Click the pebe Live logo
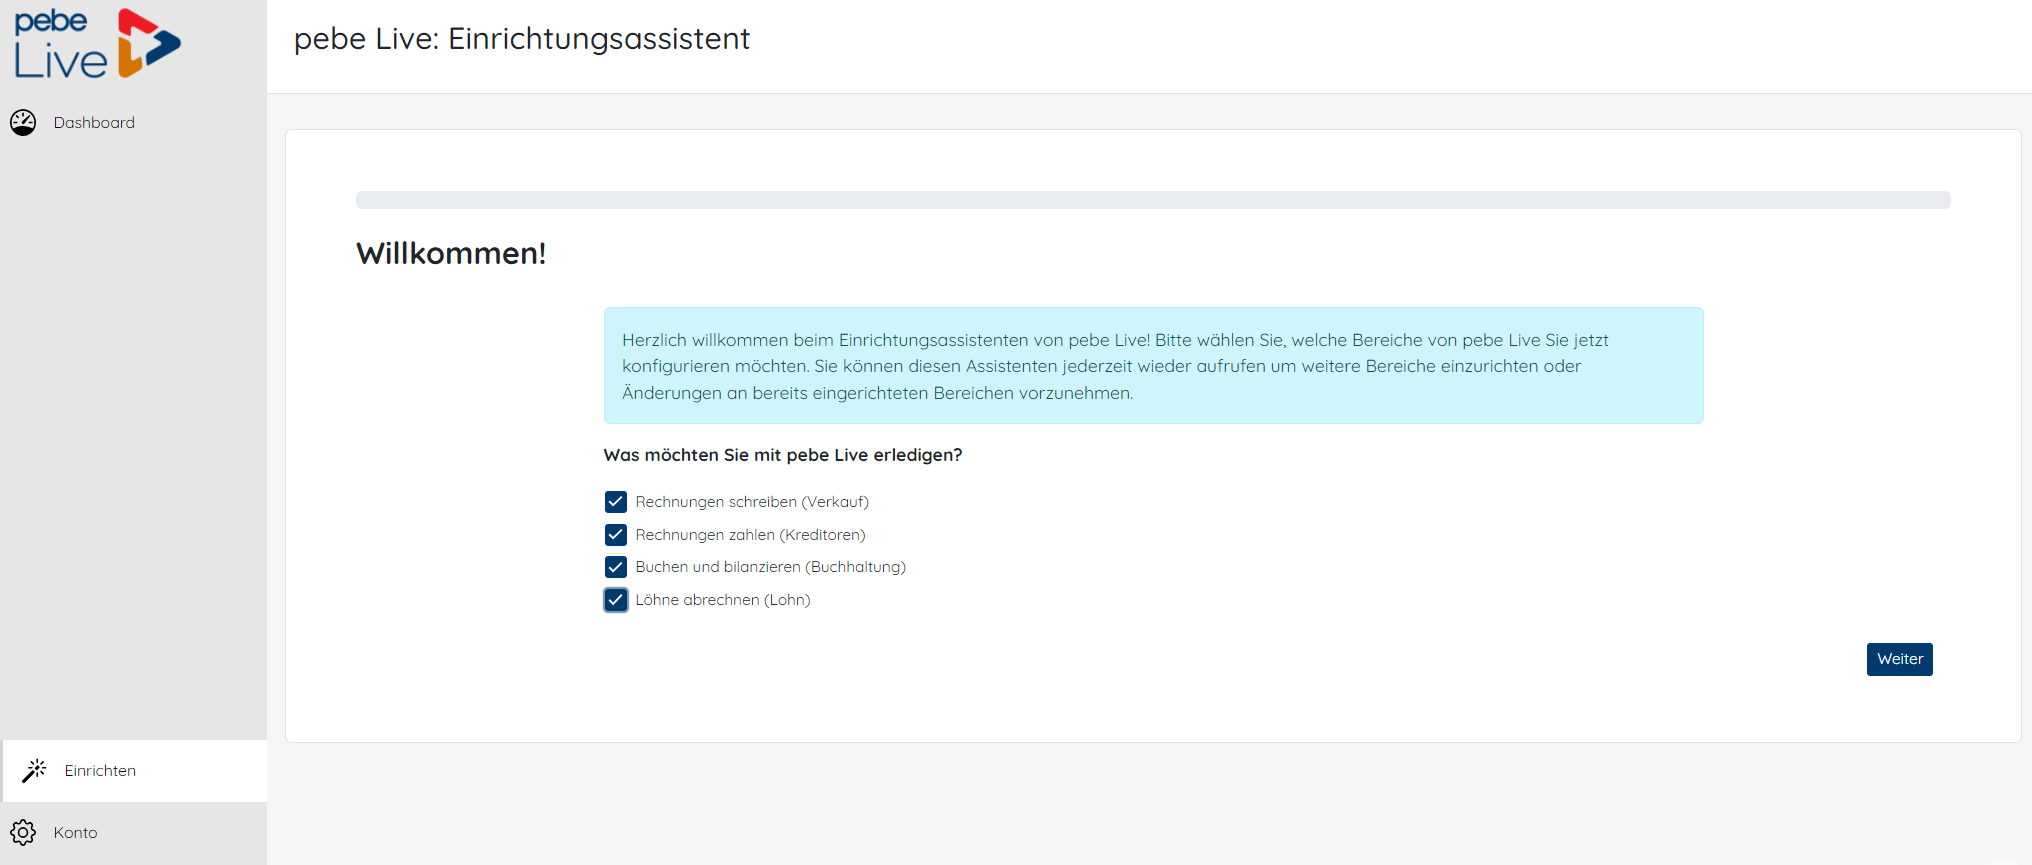The width and height of the screenshot is (2032, 865). click(x=97, y=44)
